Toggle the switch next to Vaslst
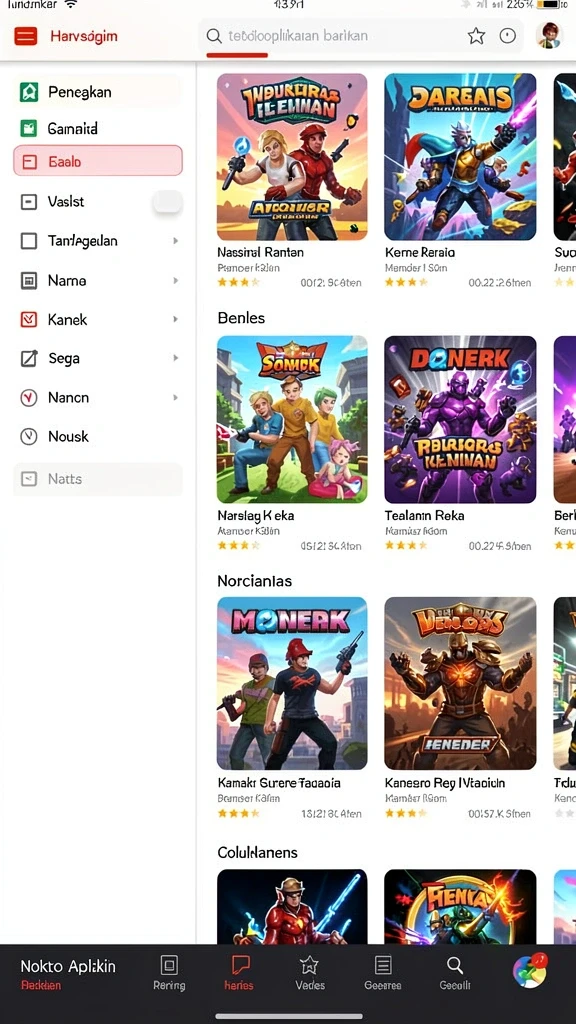Viewport: 576px width, 1024px height. click(167, 202)
